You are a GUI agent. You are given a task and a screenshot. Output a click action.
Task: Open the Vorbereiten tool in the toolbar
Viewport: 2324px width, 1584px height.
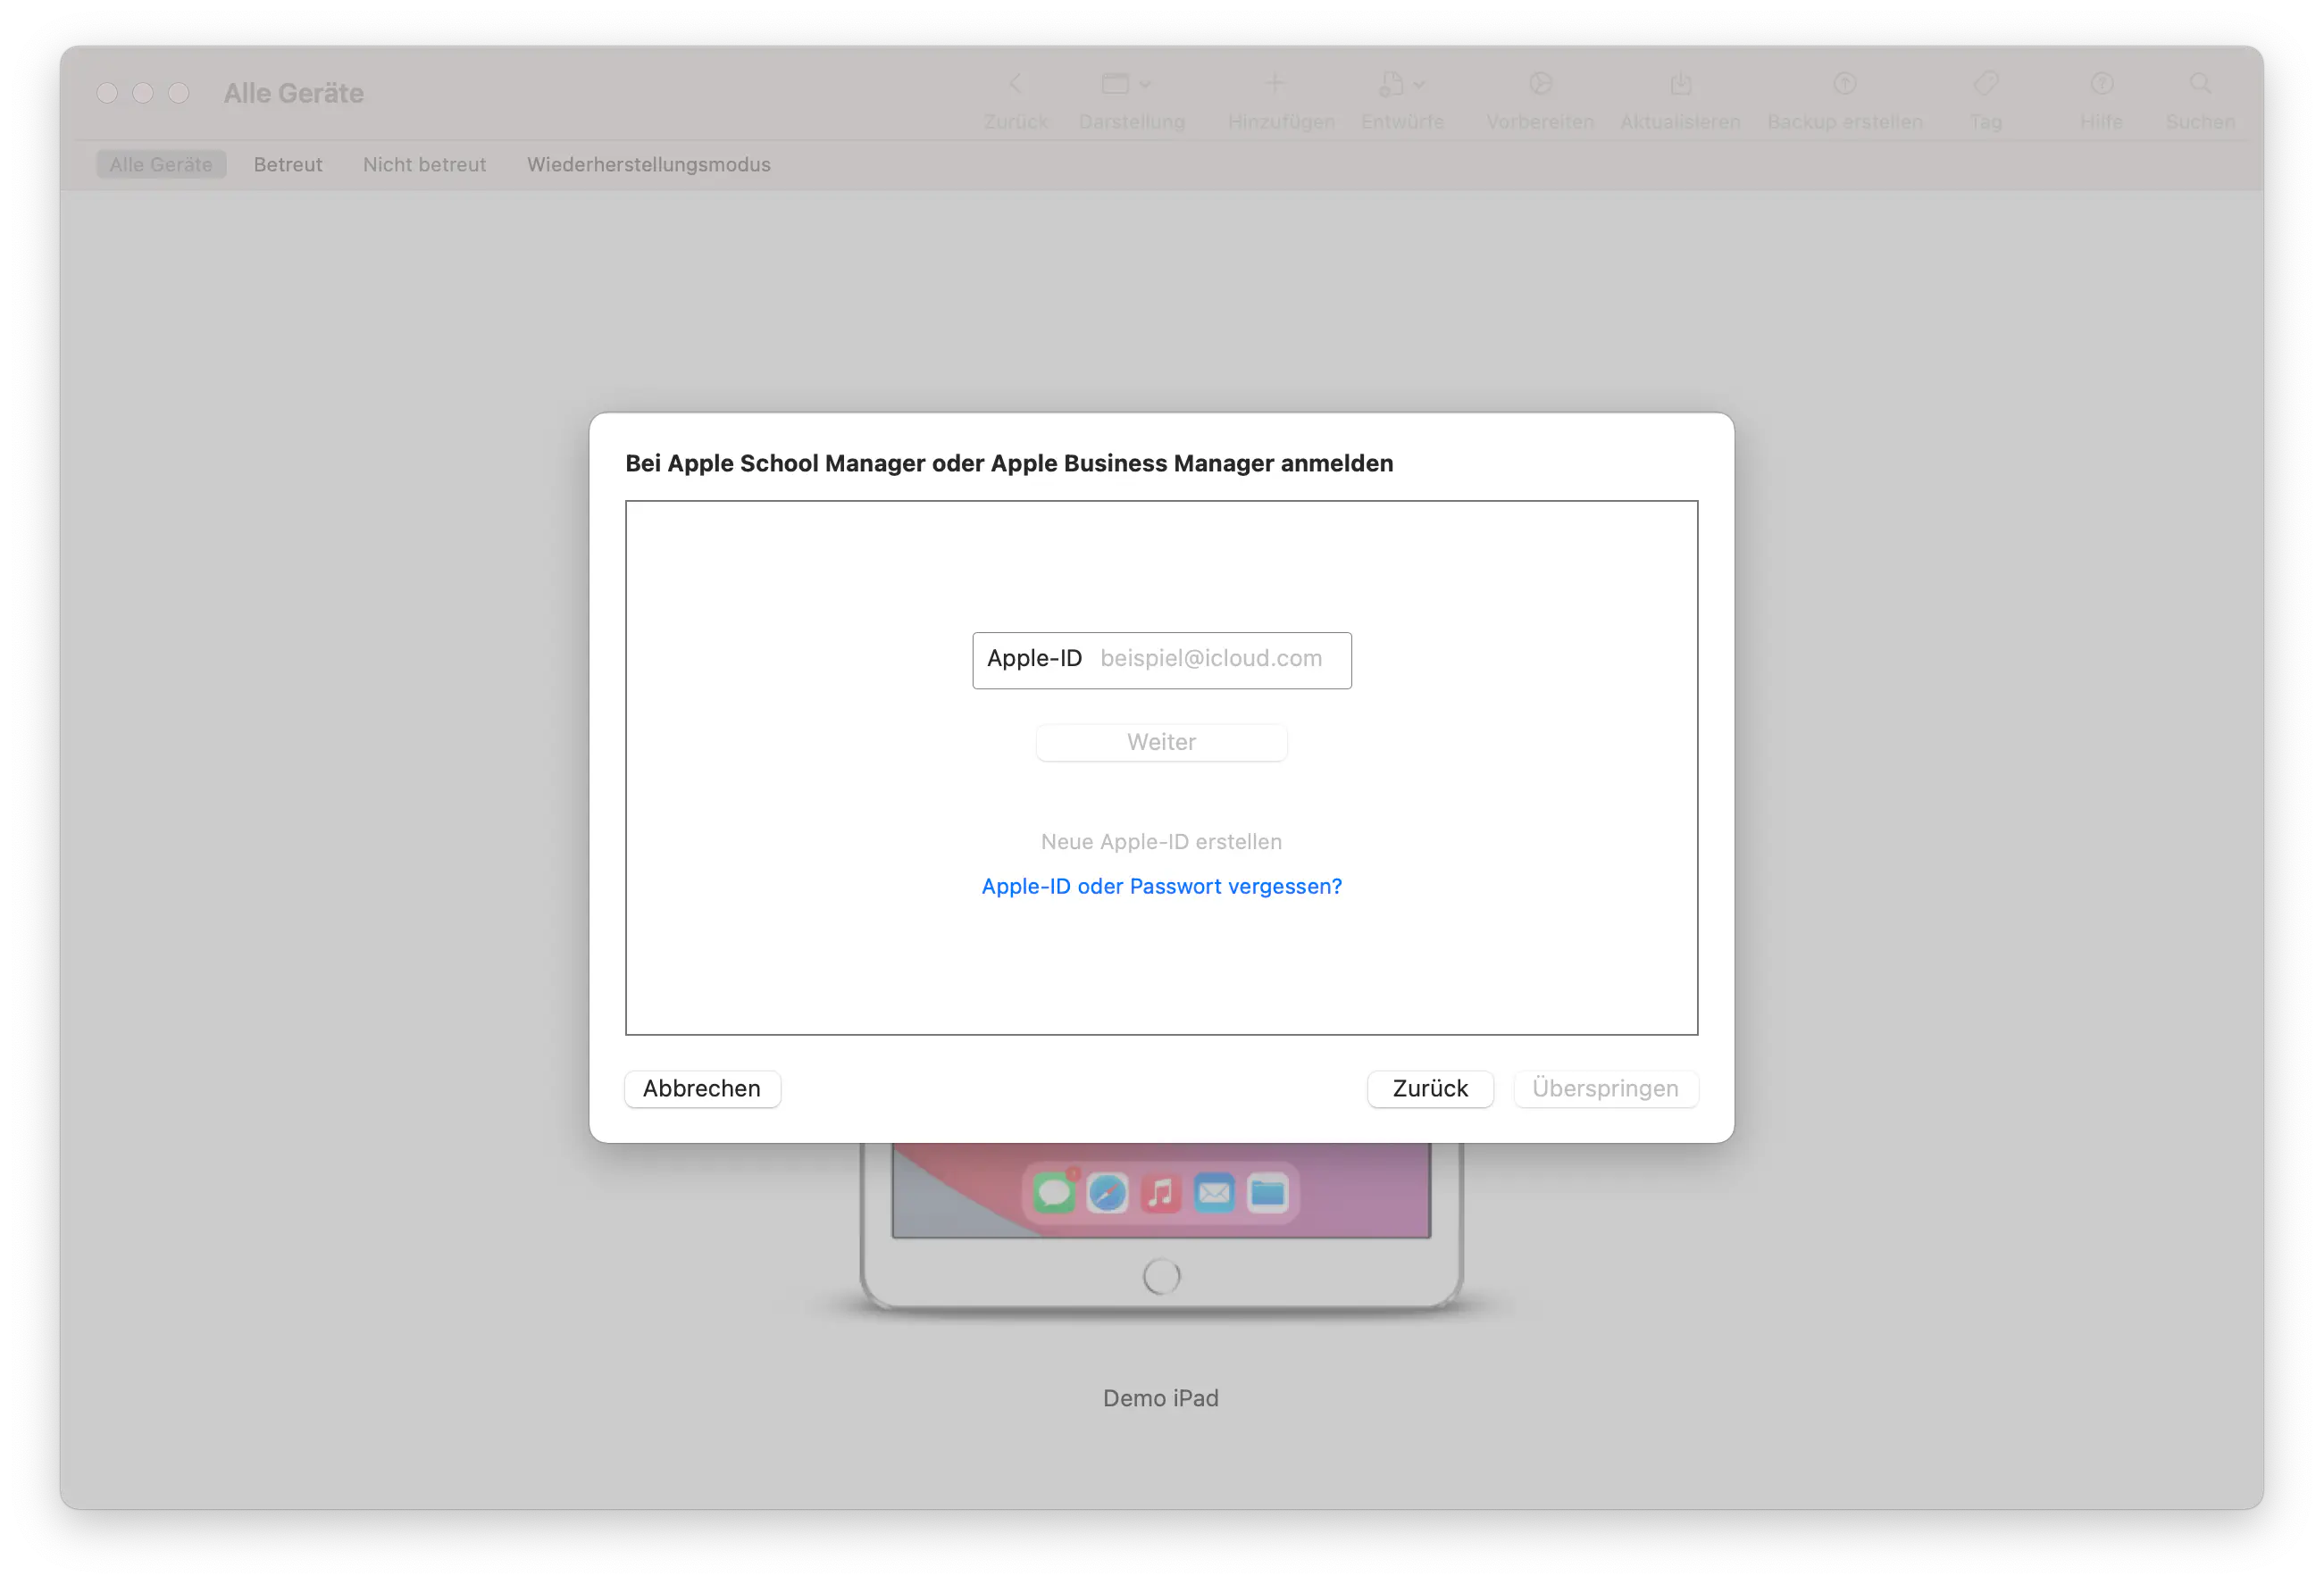tap(1539, 95)
